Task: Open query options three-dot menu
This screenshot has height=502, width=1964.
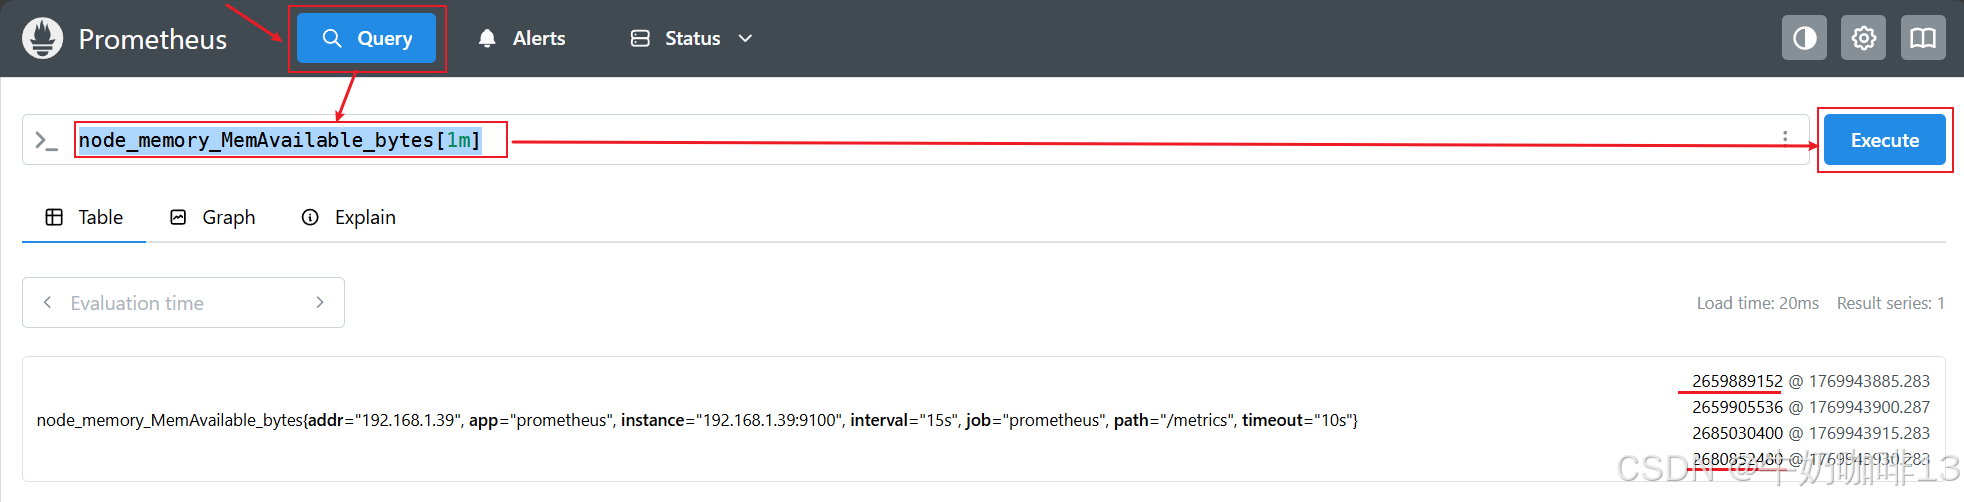Action: tap(1785, 137)
